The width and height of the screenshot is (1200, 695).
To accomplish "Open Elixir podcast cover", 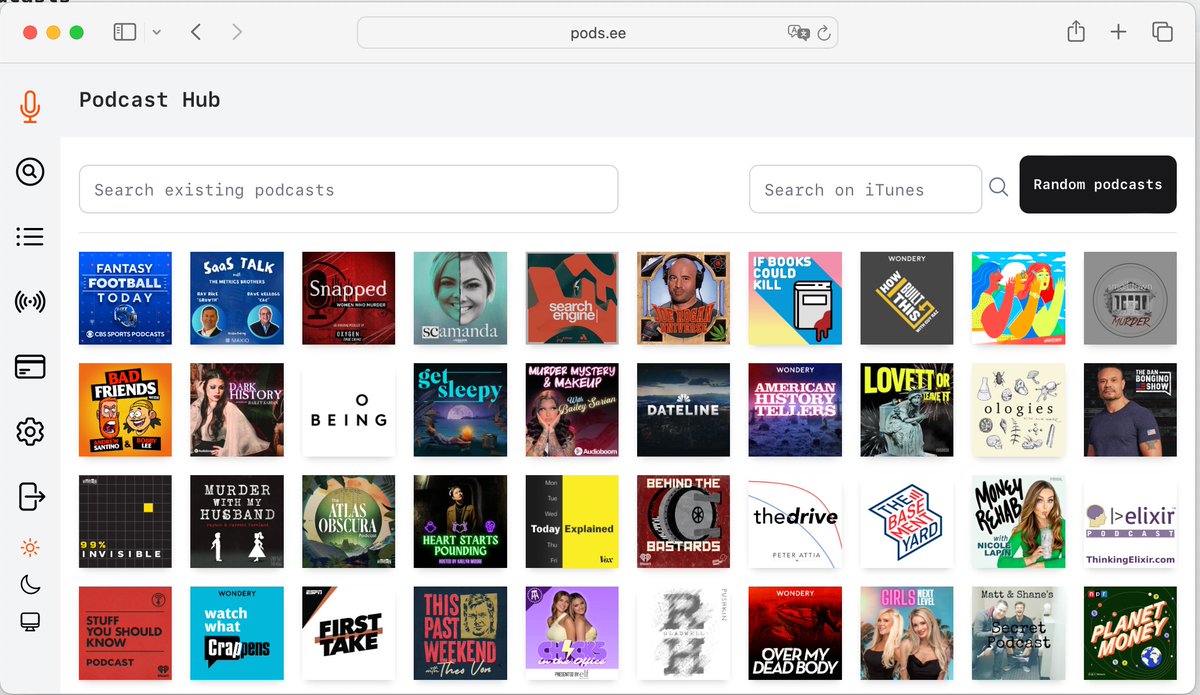I will pos(1130,522).
